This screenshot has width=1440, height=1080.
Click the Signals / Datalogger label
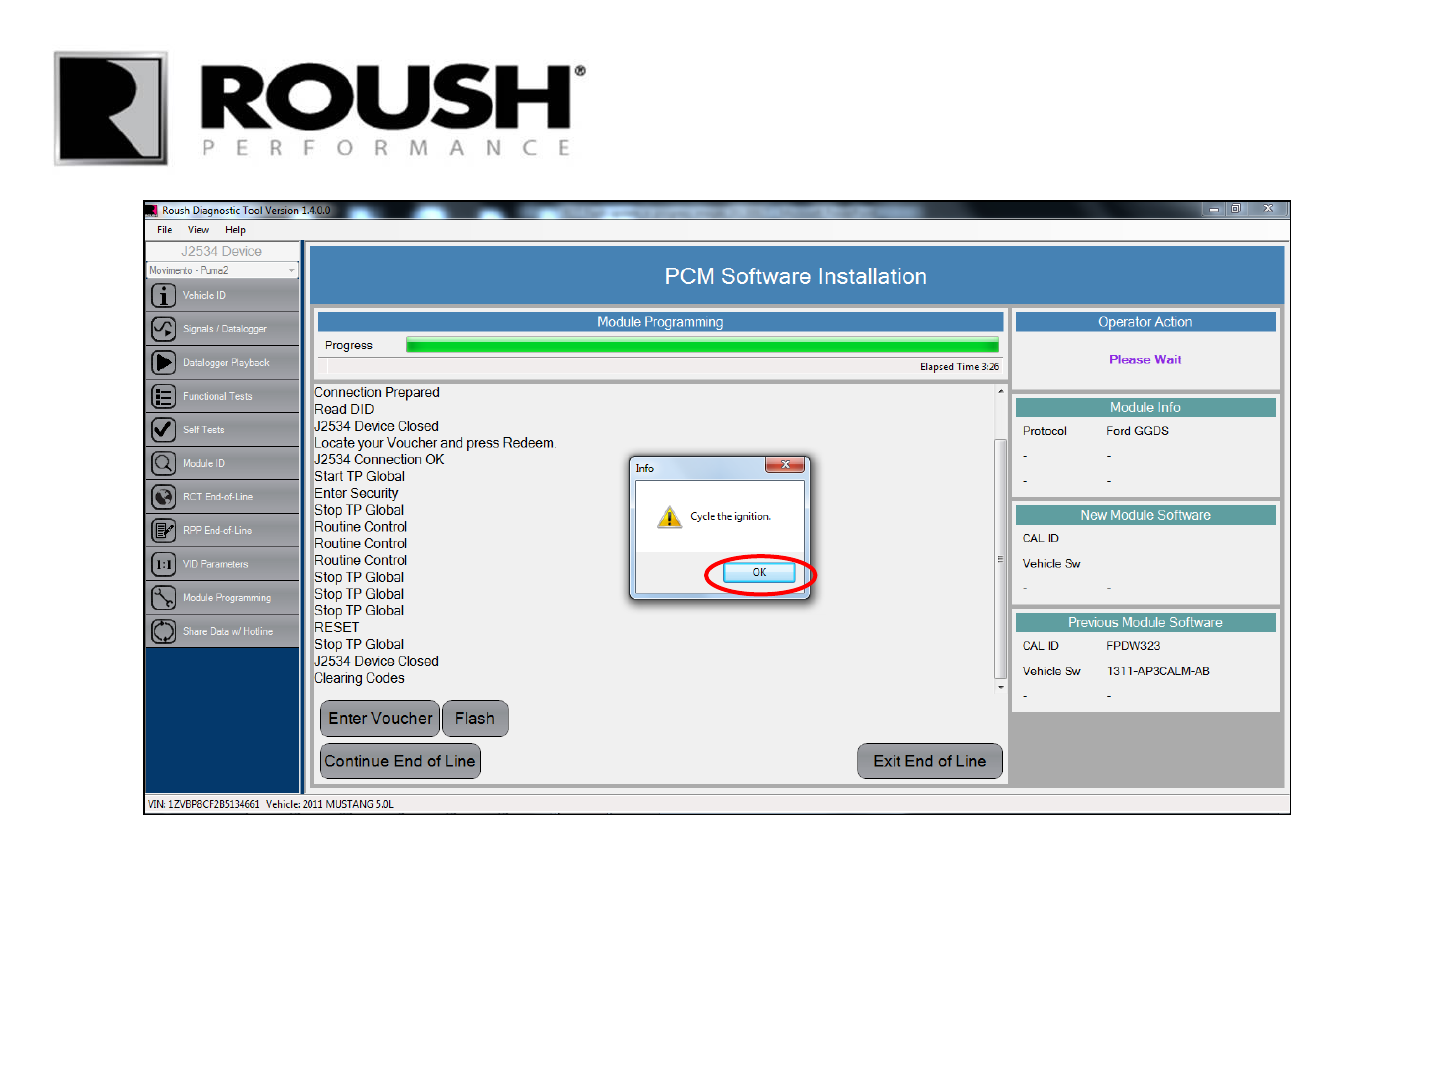point(225,329)
